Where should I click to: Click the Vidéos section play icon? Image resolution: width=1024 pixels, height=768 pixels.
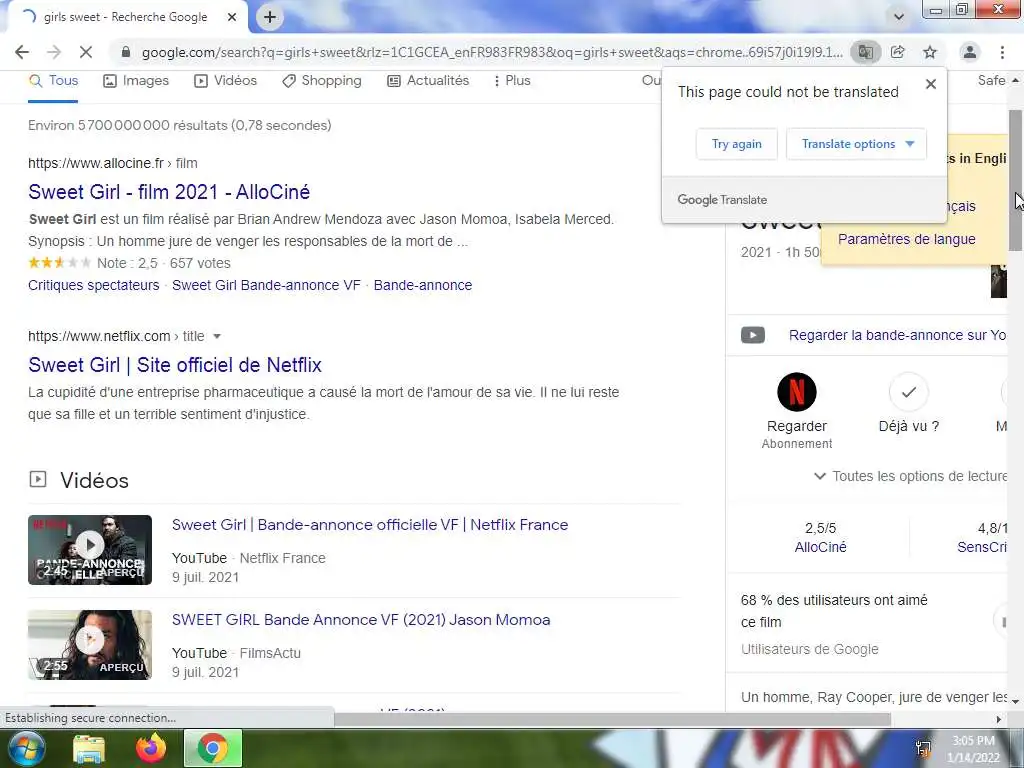[38, 480]
